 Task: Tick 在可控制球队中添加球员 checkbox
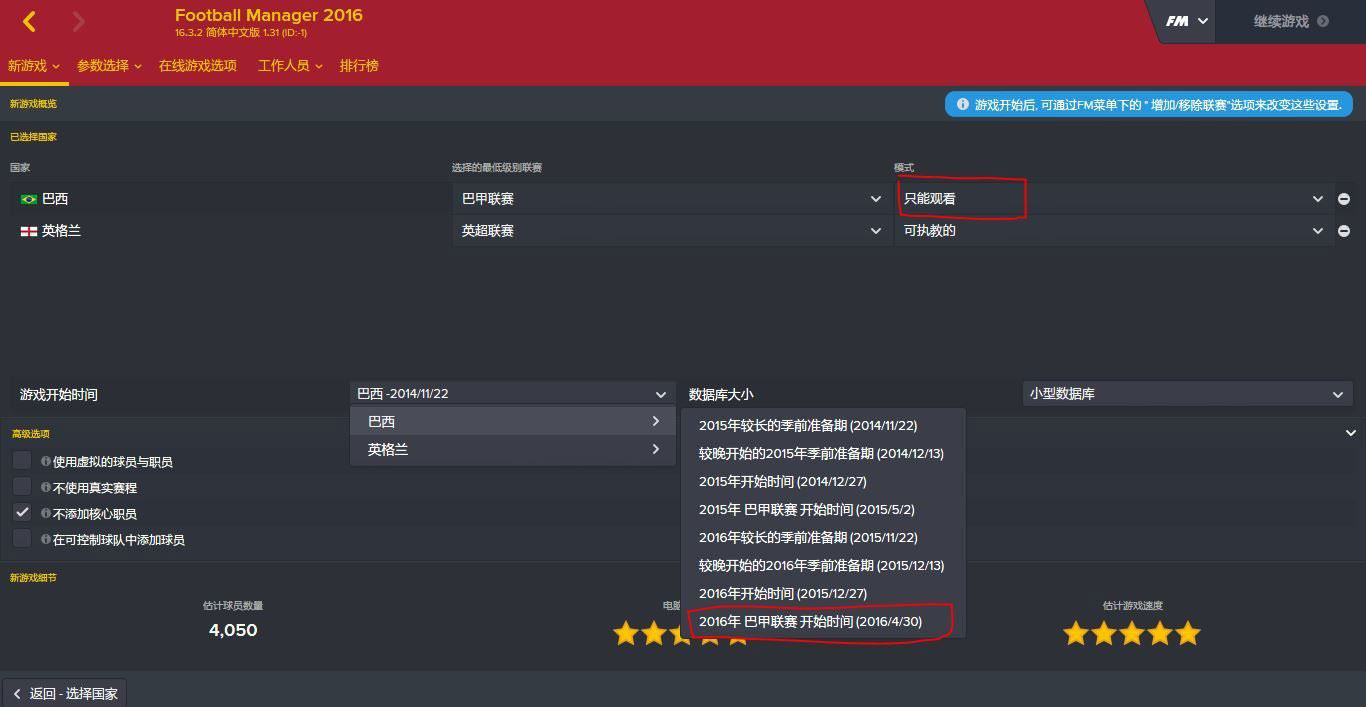(x=22, y=539)
